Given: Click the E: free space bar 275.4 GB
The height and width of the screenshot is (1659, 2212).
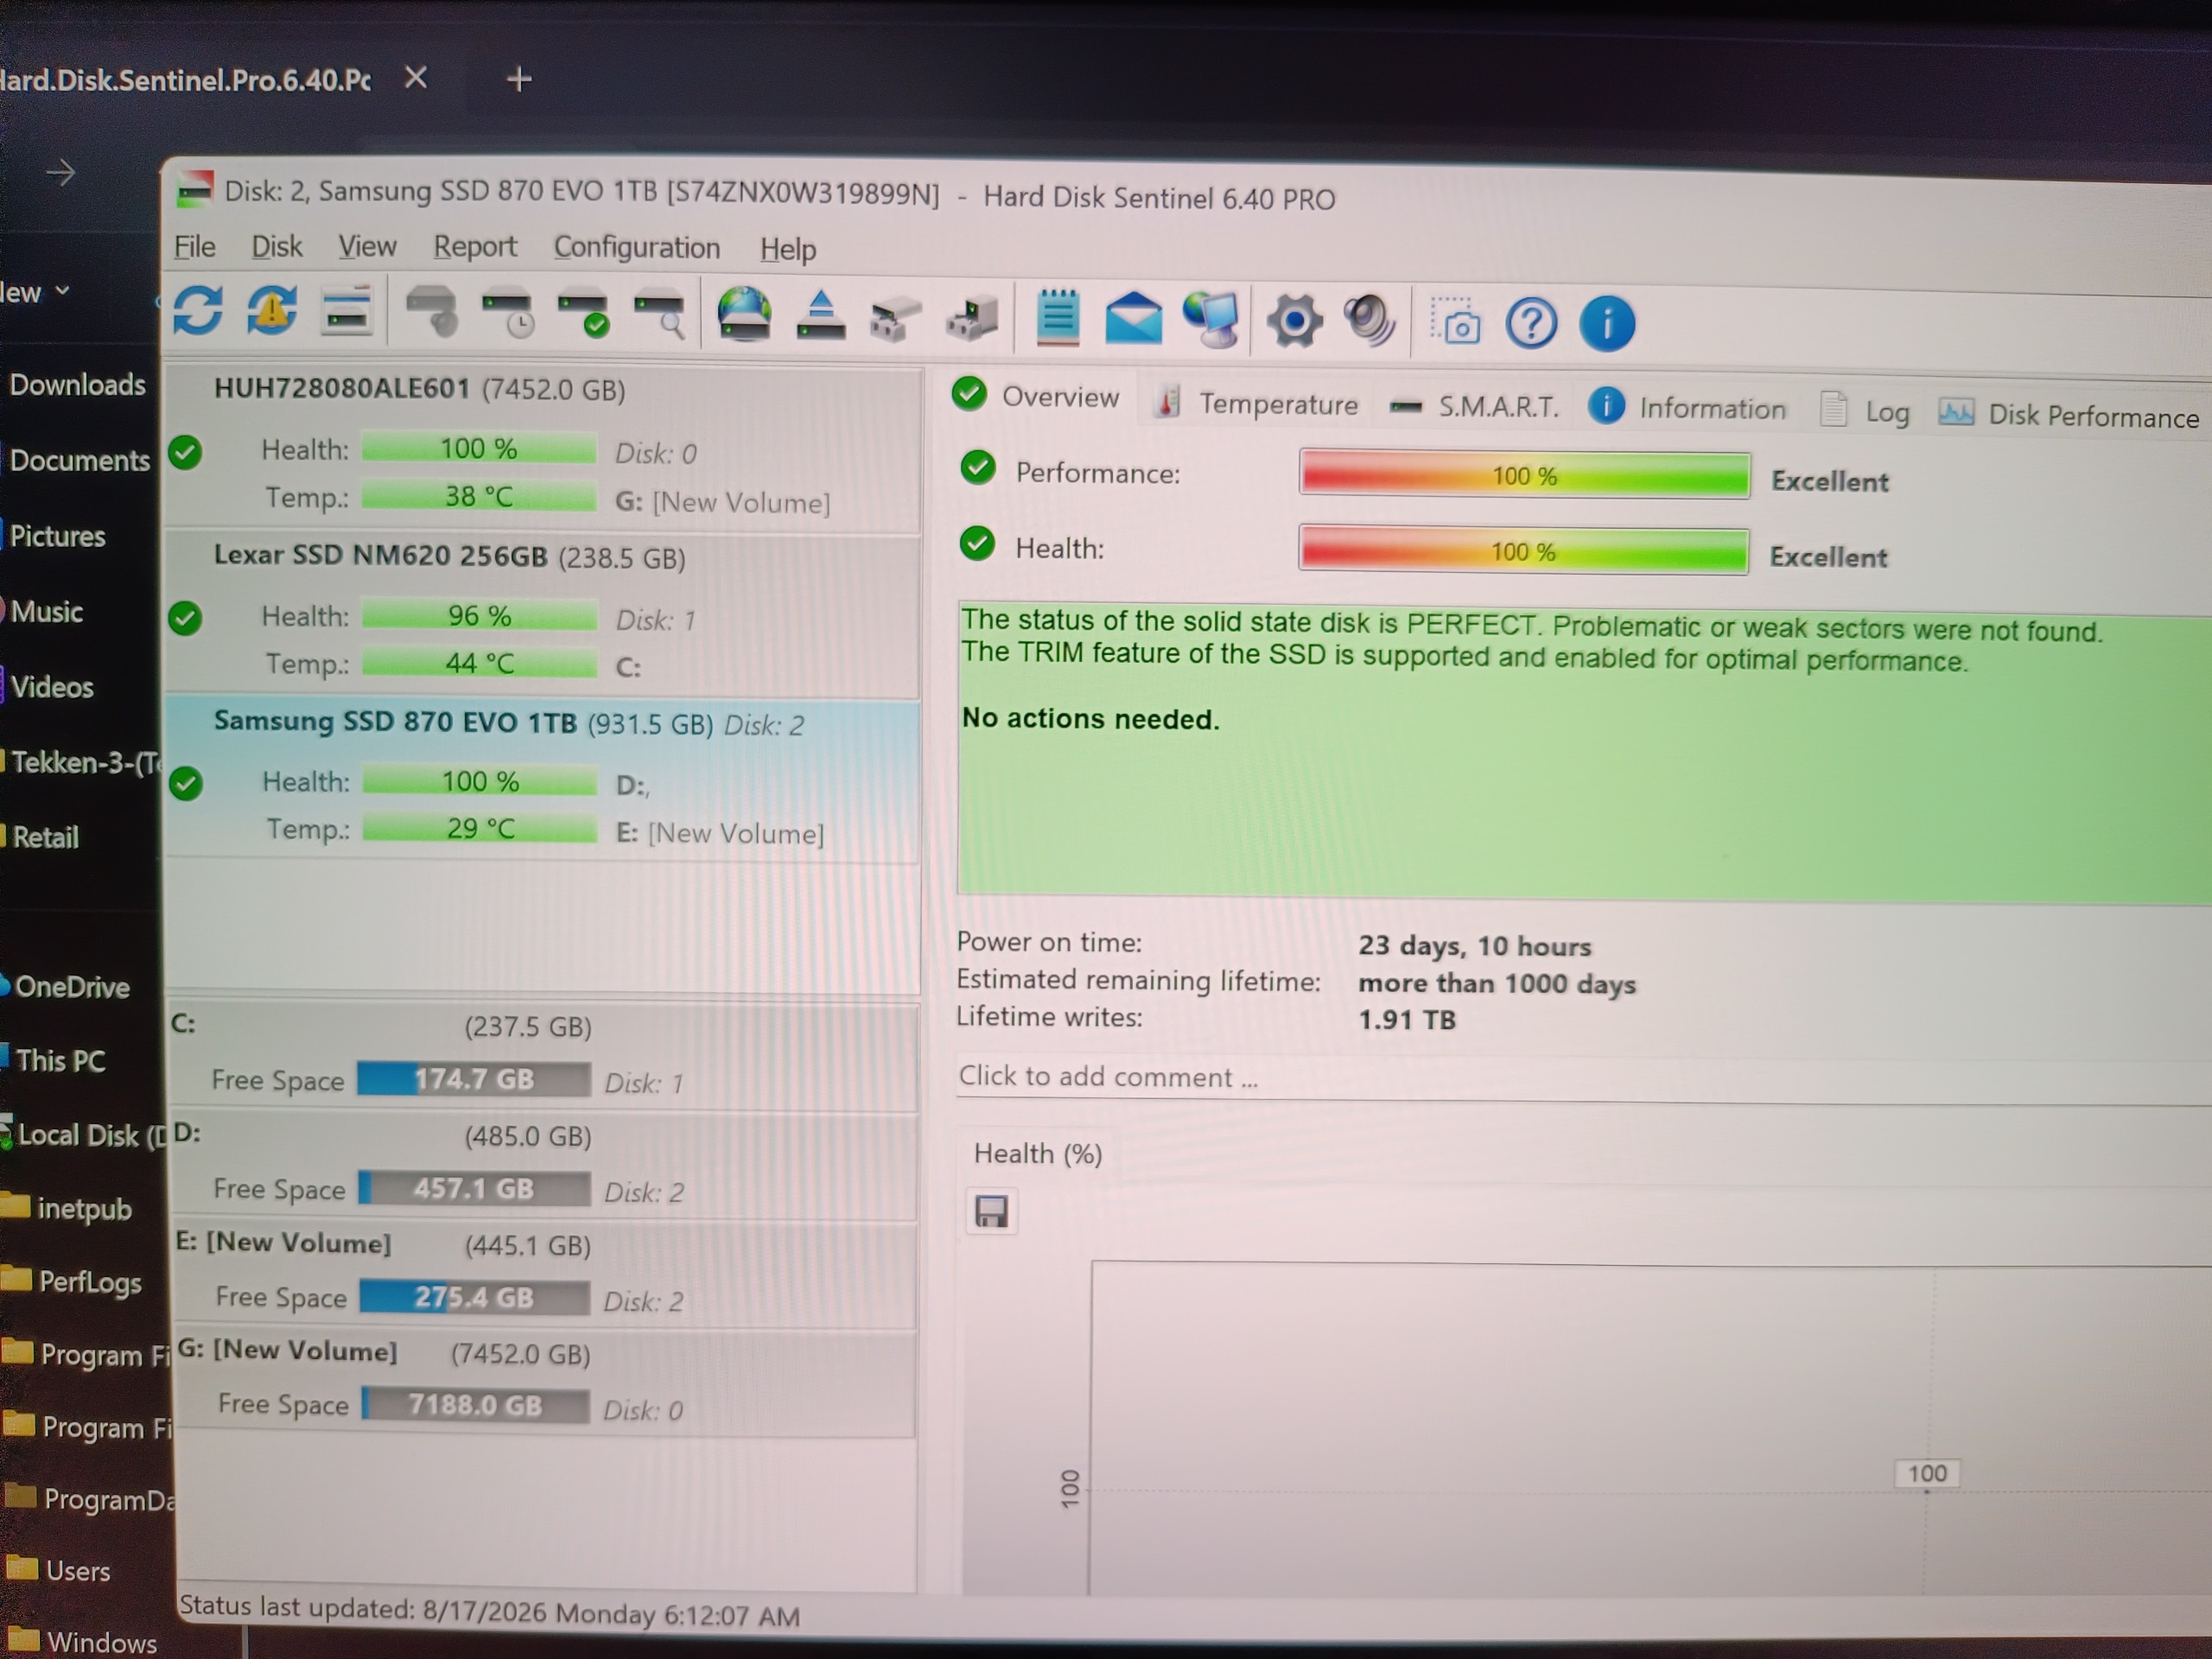Looking at the screenshot, I should (x=475, y=1298).
